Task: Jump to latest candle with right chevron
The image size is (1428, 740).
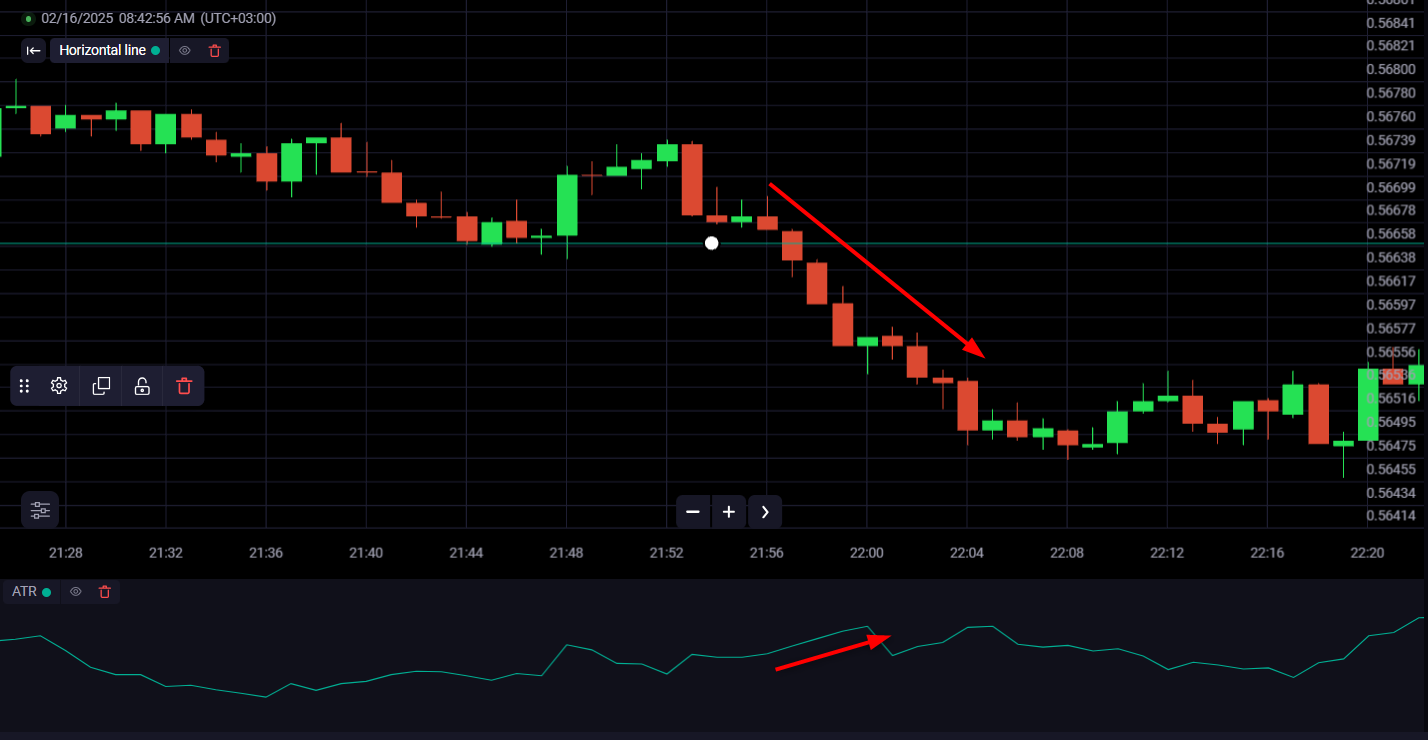Action: 765,512
